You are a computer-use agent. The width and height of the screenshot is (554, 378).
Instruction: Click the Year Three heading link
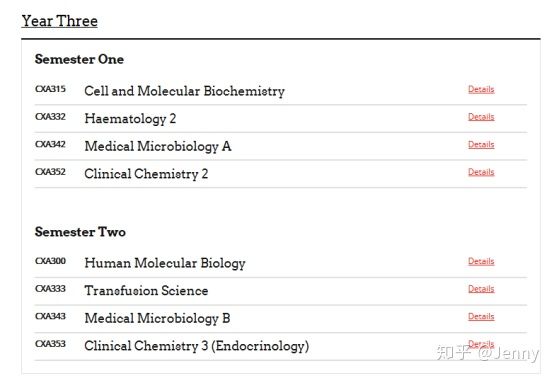(x=59, y=21)
